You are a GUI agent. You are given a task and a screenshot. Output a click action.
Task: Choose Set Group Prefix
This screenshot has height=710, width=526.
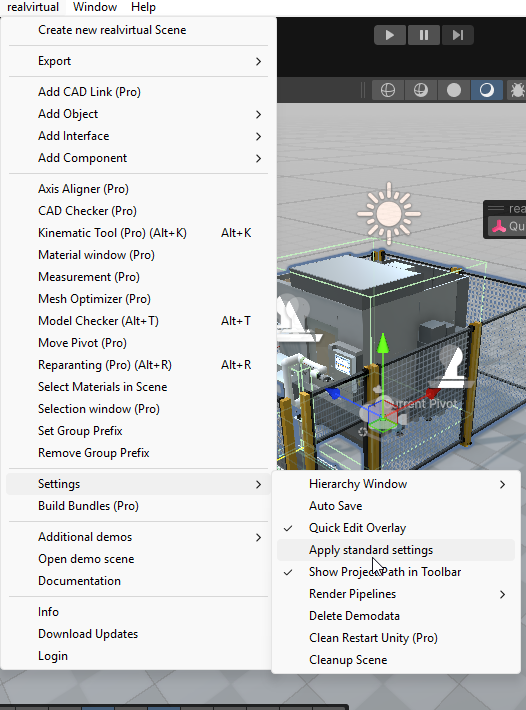tap(138, 431)
